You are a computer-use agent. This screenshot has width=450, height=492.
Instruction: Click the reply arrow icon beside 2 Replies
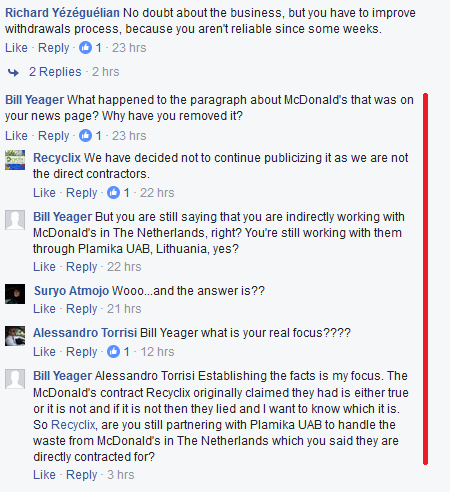coord(13,72)
